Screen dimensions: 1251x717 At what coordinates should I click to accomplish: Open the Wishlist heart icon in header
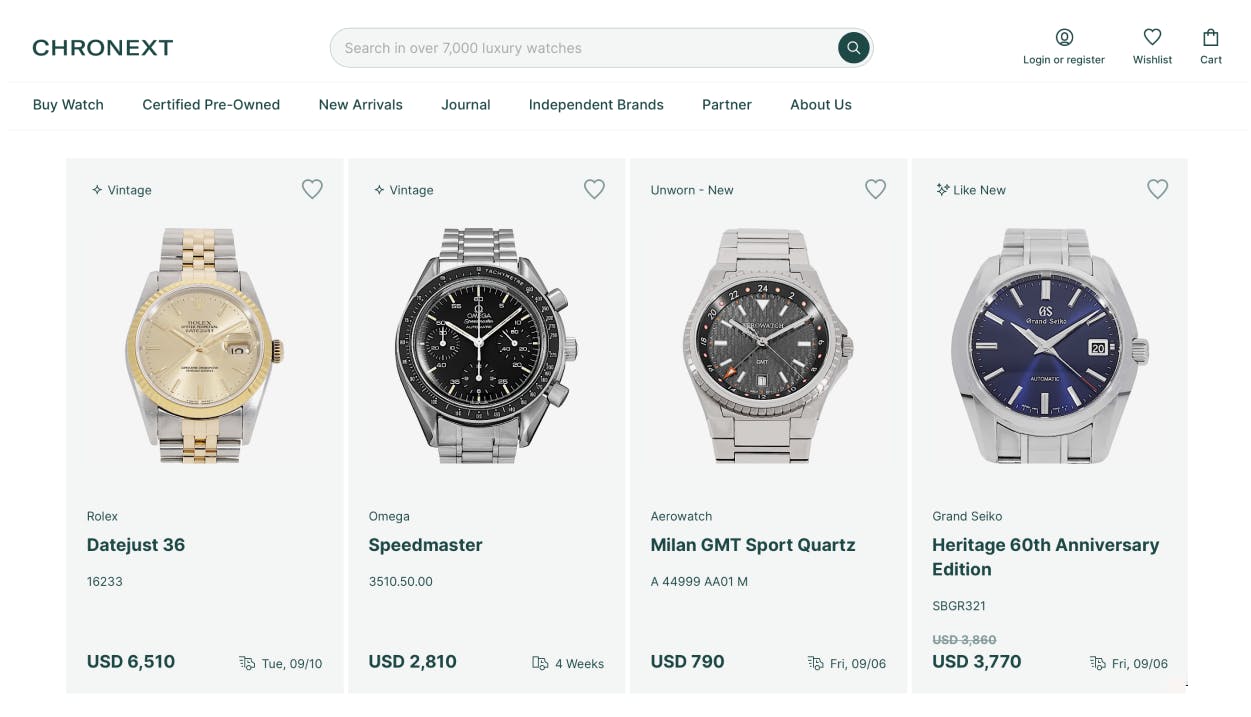(x=1152, y=38)
